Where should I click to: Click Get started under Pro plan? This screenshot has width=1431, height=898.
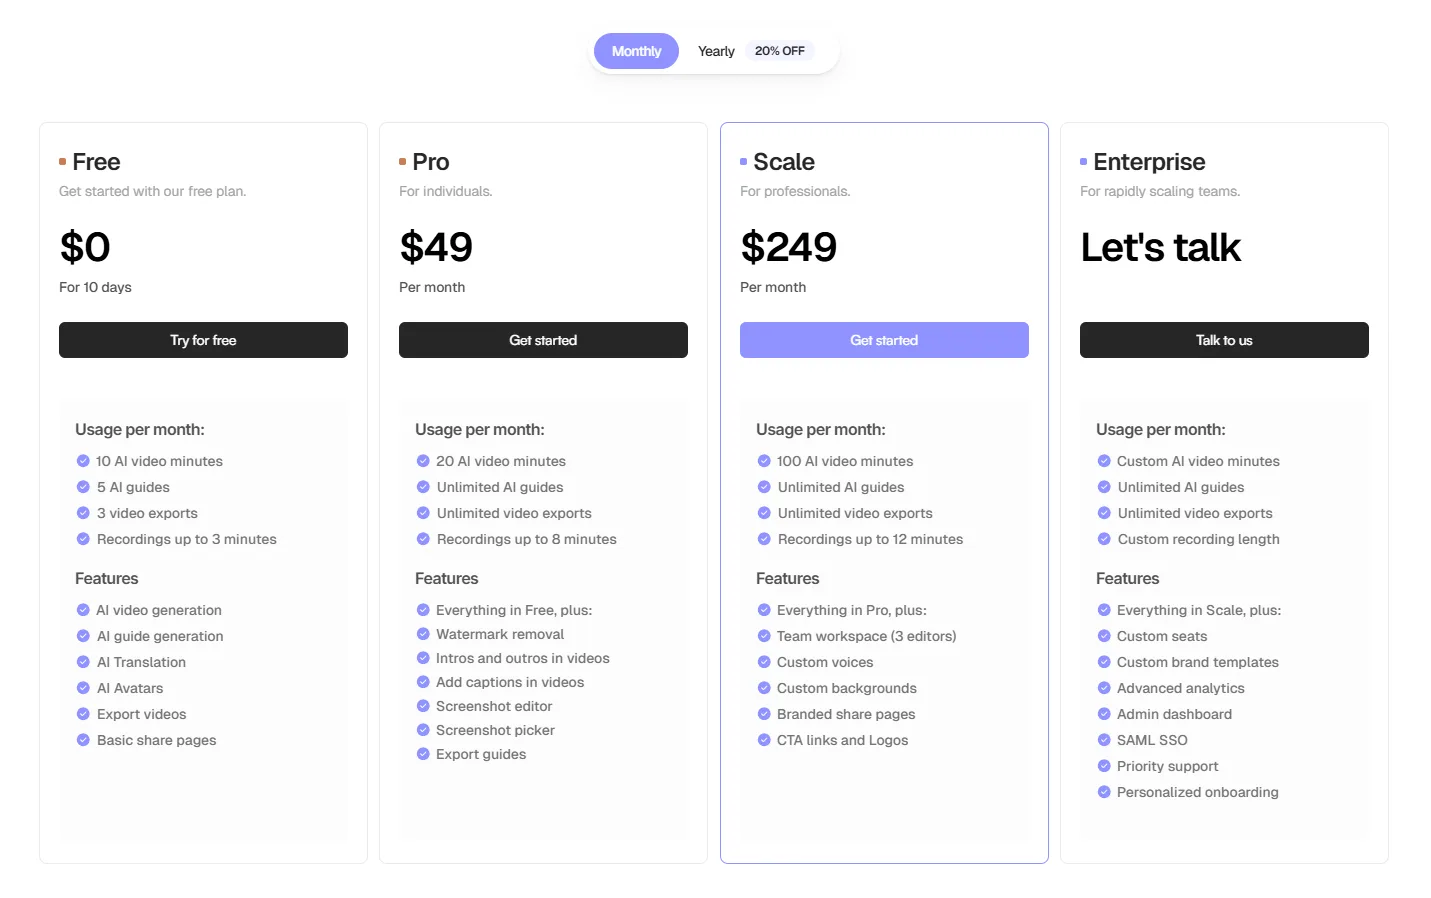pos(543,340)
